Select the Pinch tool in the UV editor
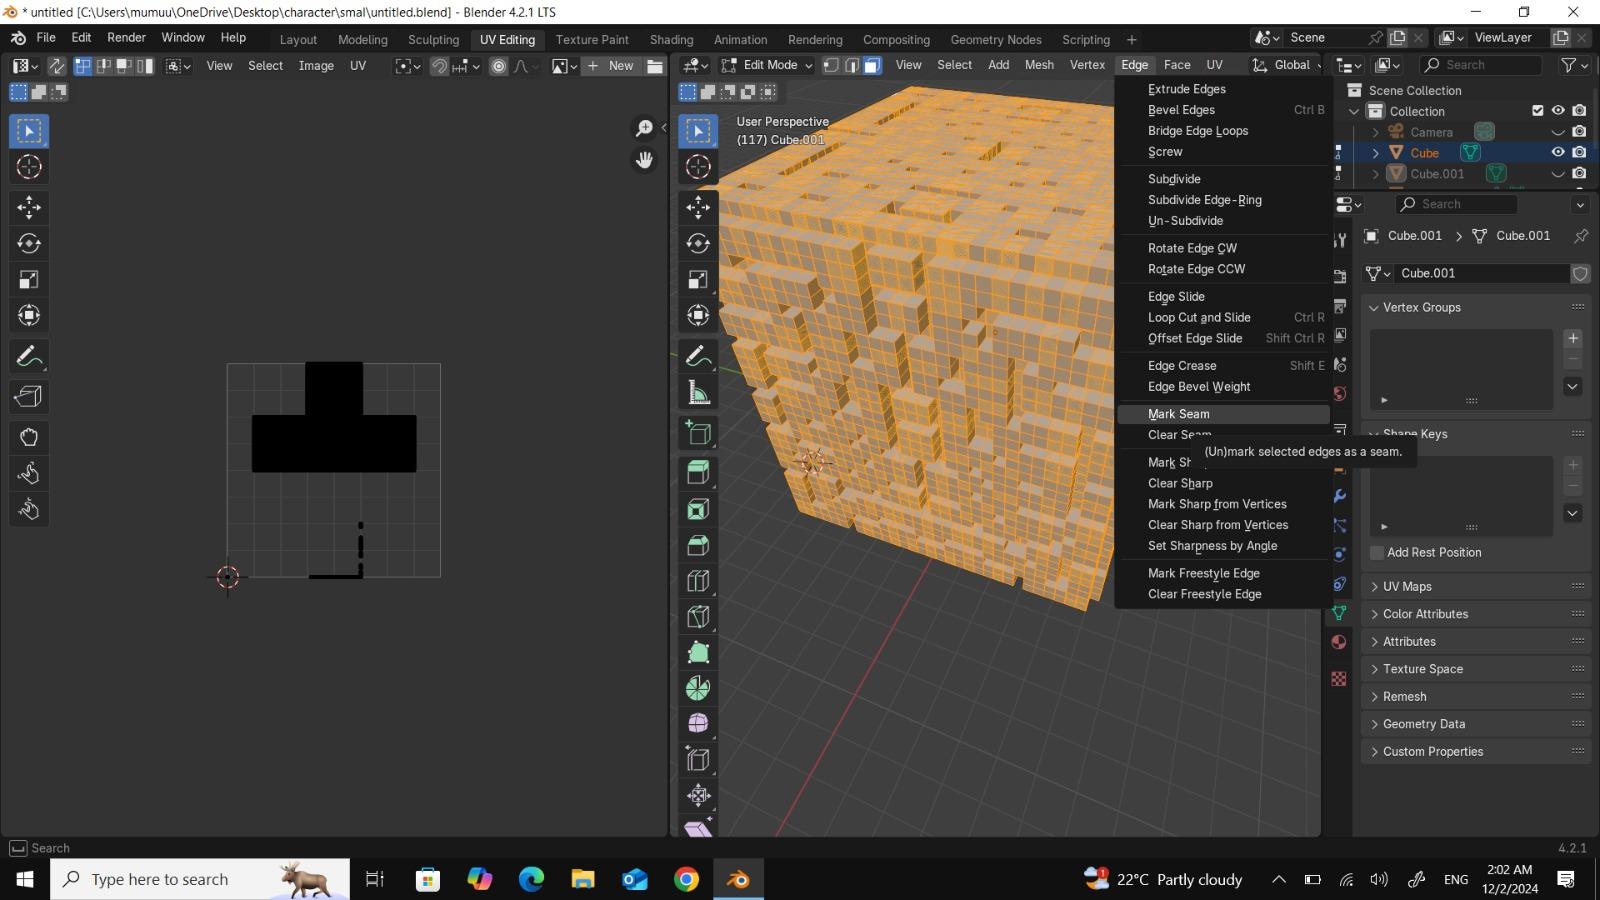The height and width of the screenshot is (900, 1600). [29, 509]
